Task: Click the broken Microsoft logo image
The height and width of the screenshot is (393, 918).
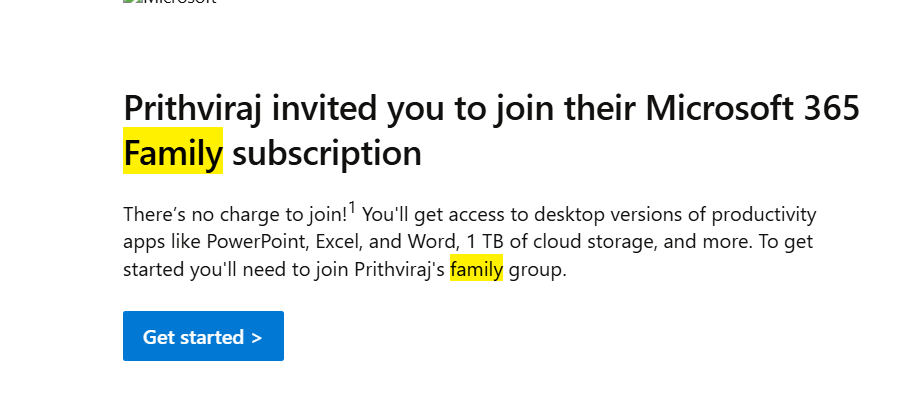Action: (x=170, y=2)
